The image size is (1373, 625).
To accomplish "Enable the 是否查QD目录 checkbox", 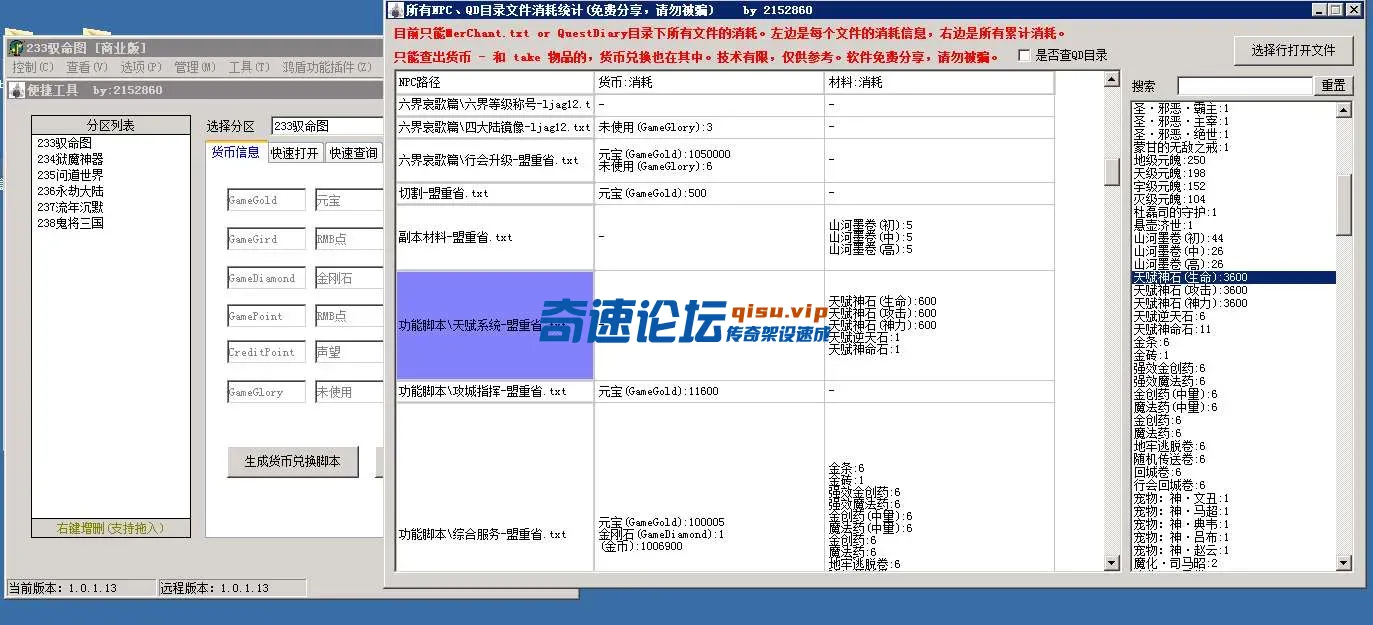I will (x=1024, y=56).
